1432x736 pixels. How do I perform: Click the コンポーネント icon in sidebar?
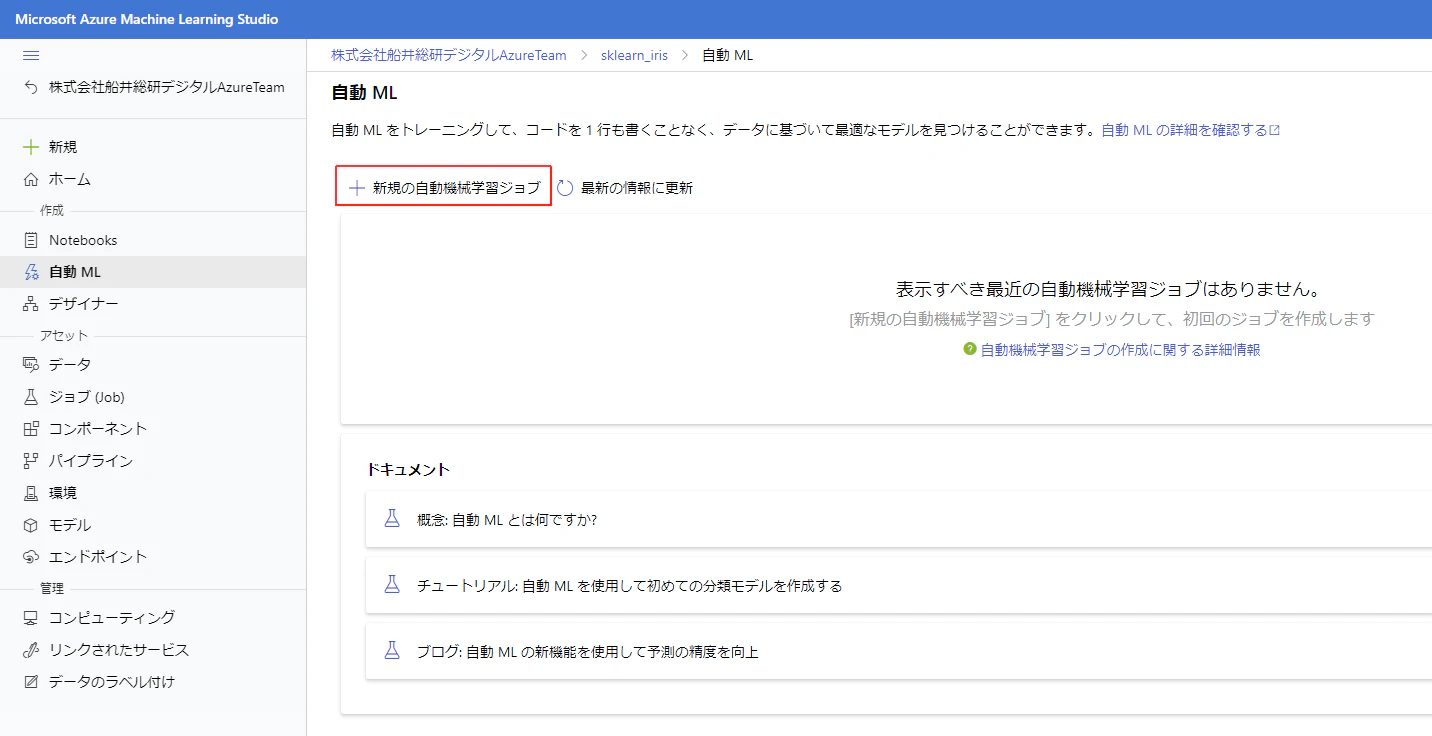click(x=31, y=429)
